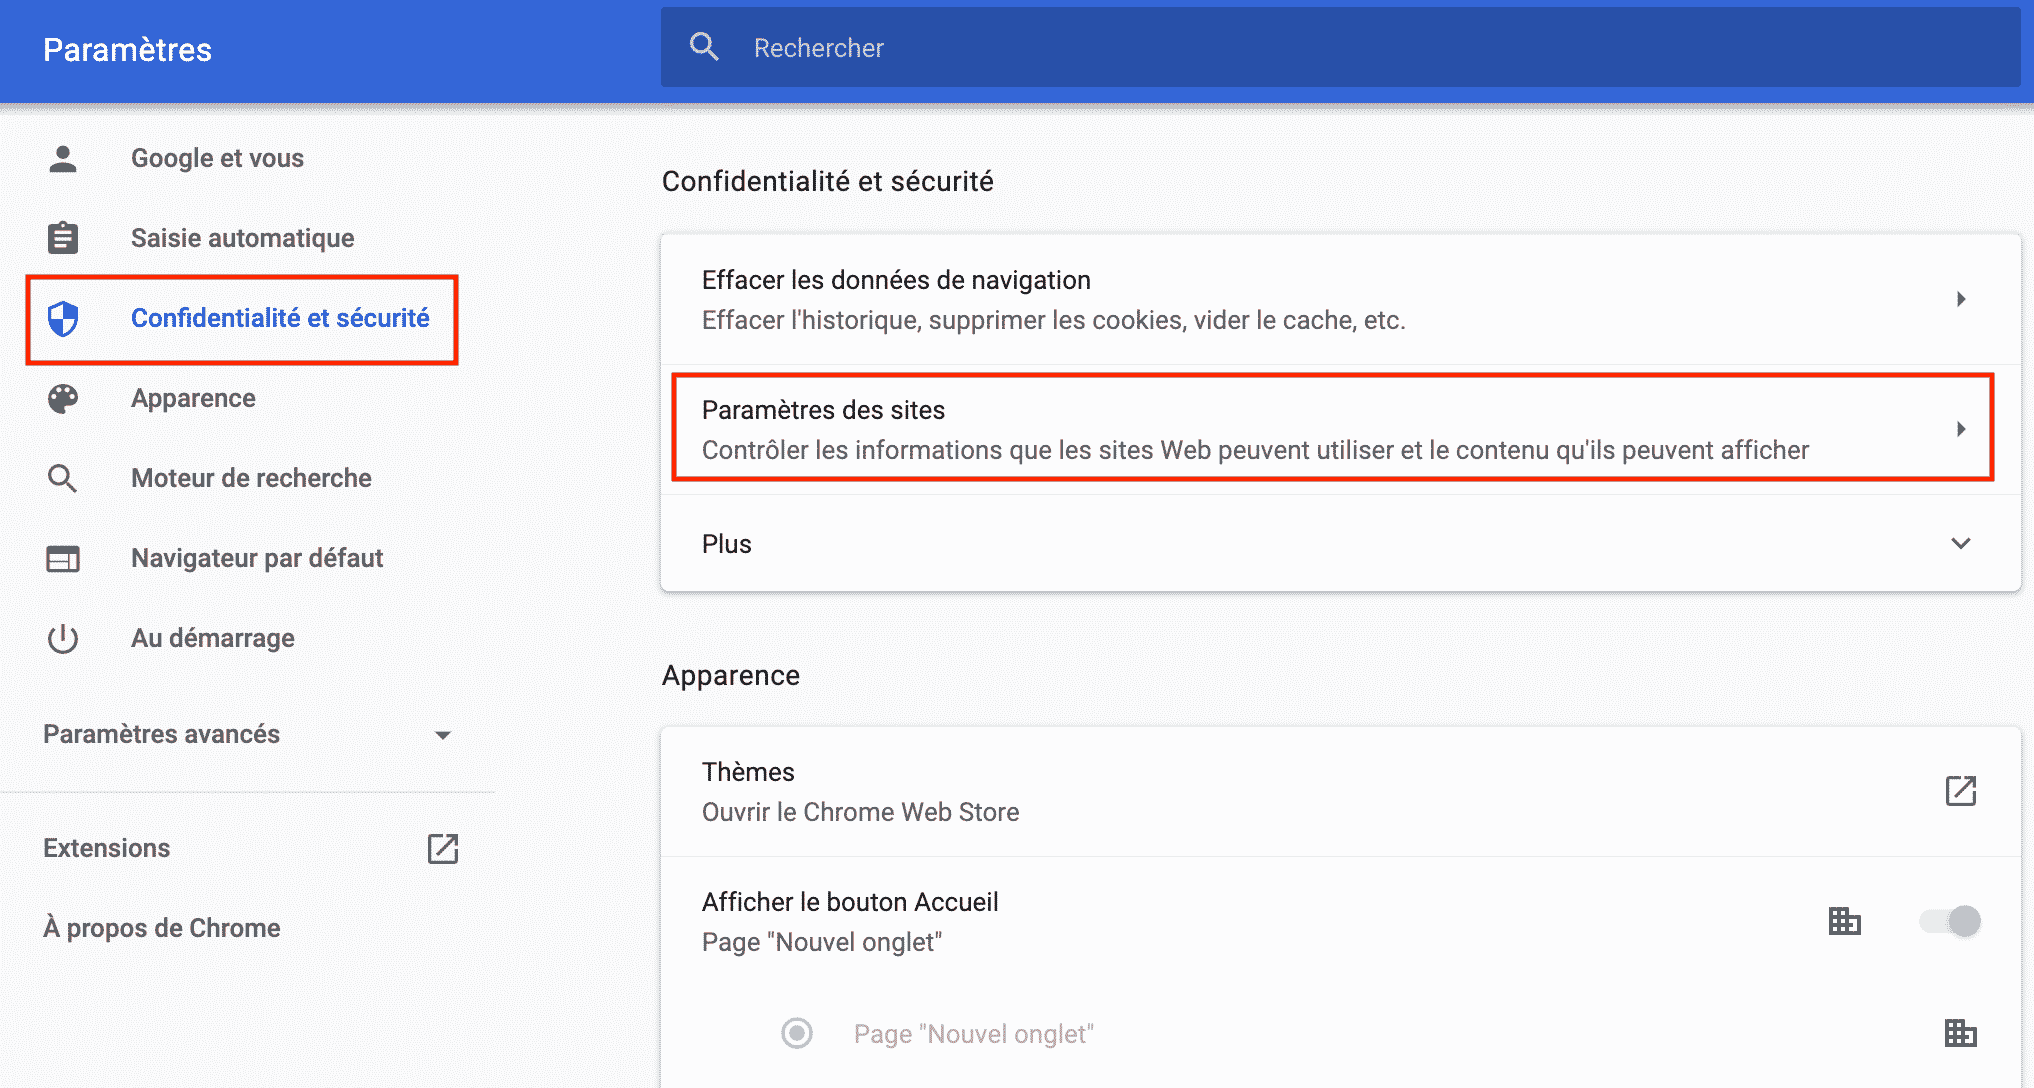Select Moteur de recherche in sidebar
The image size is (2034, 1088).
coord(251,479)
